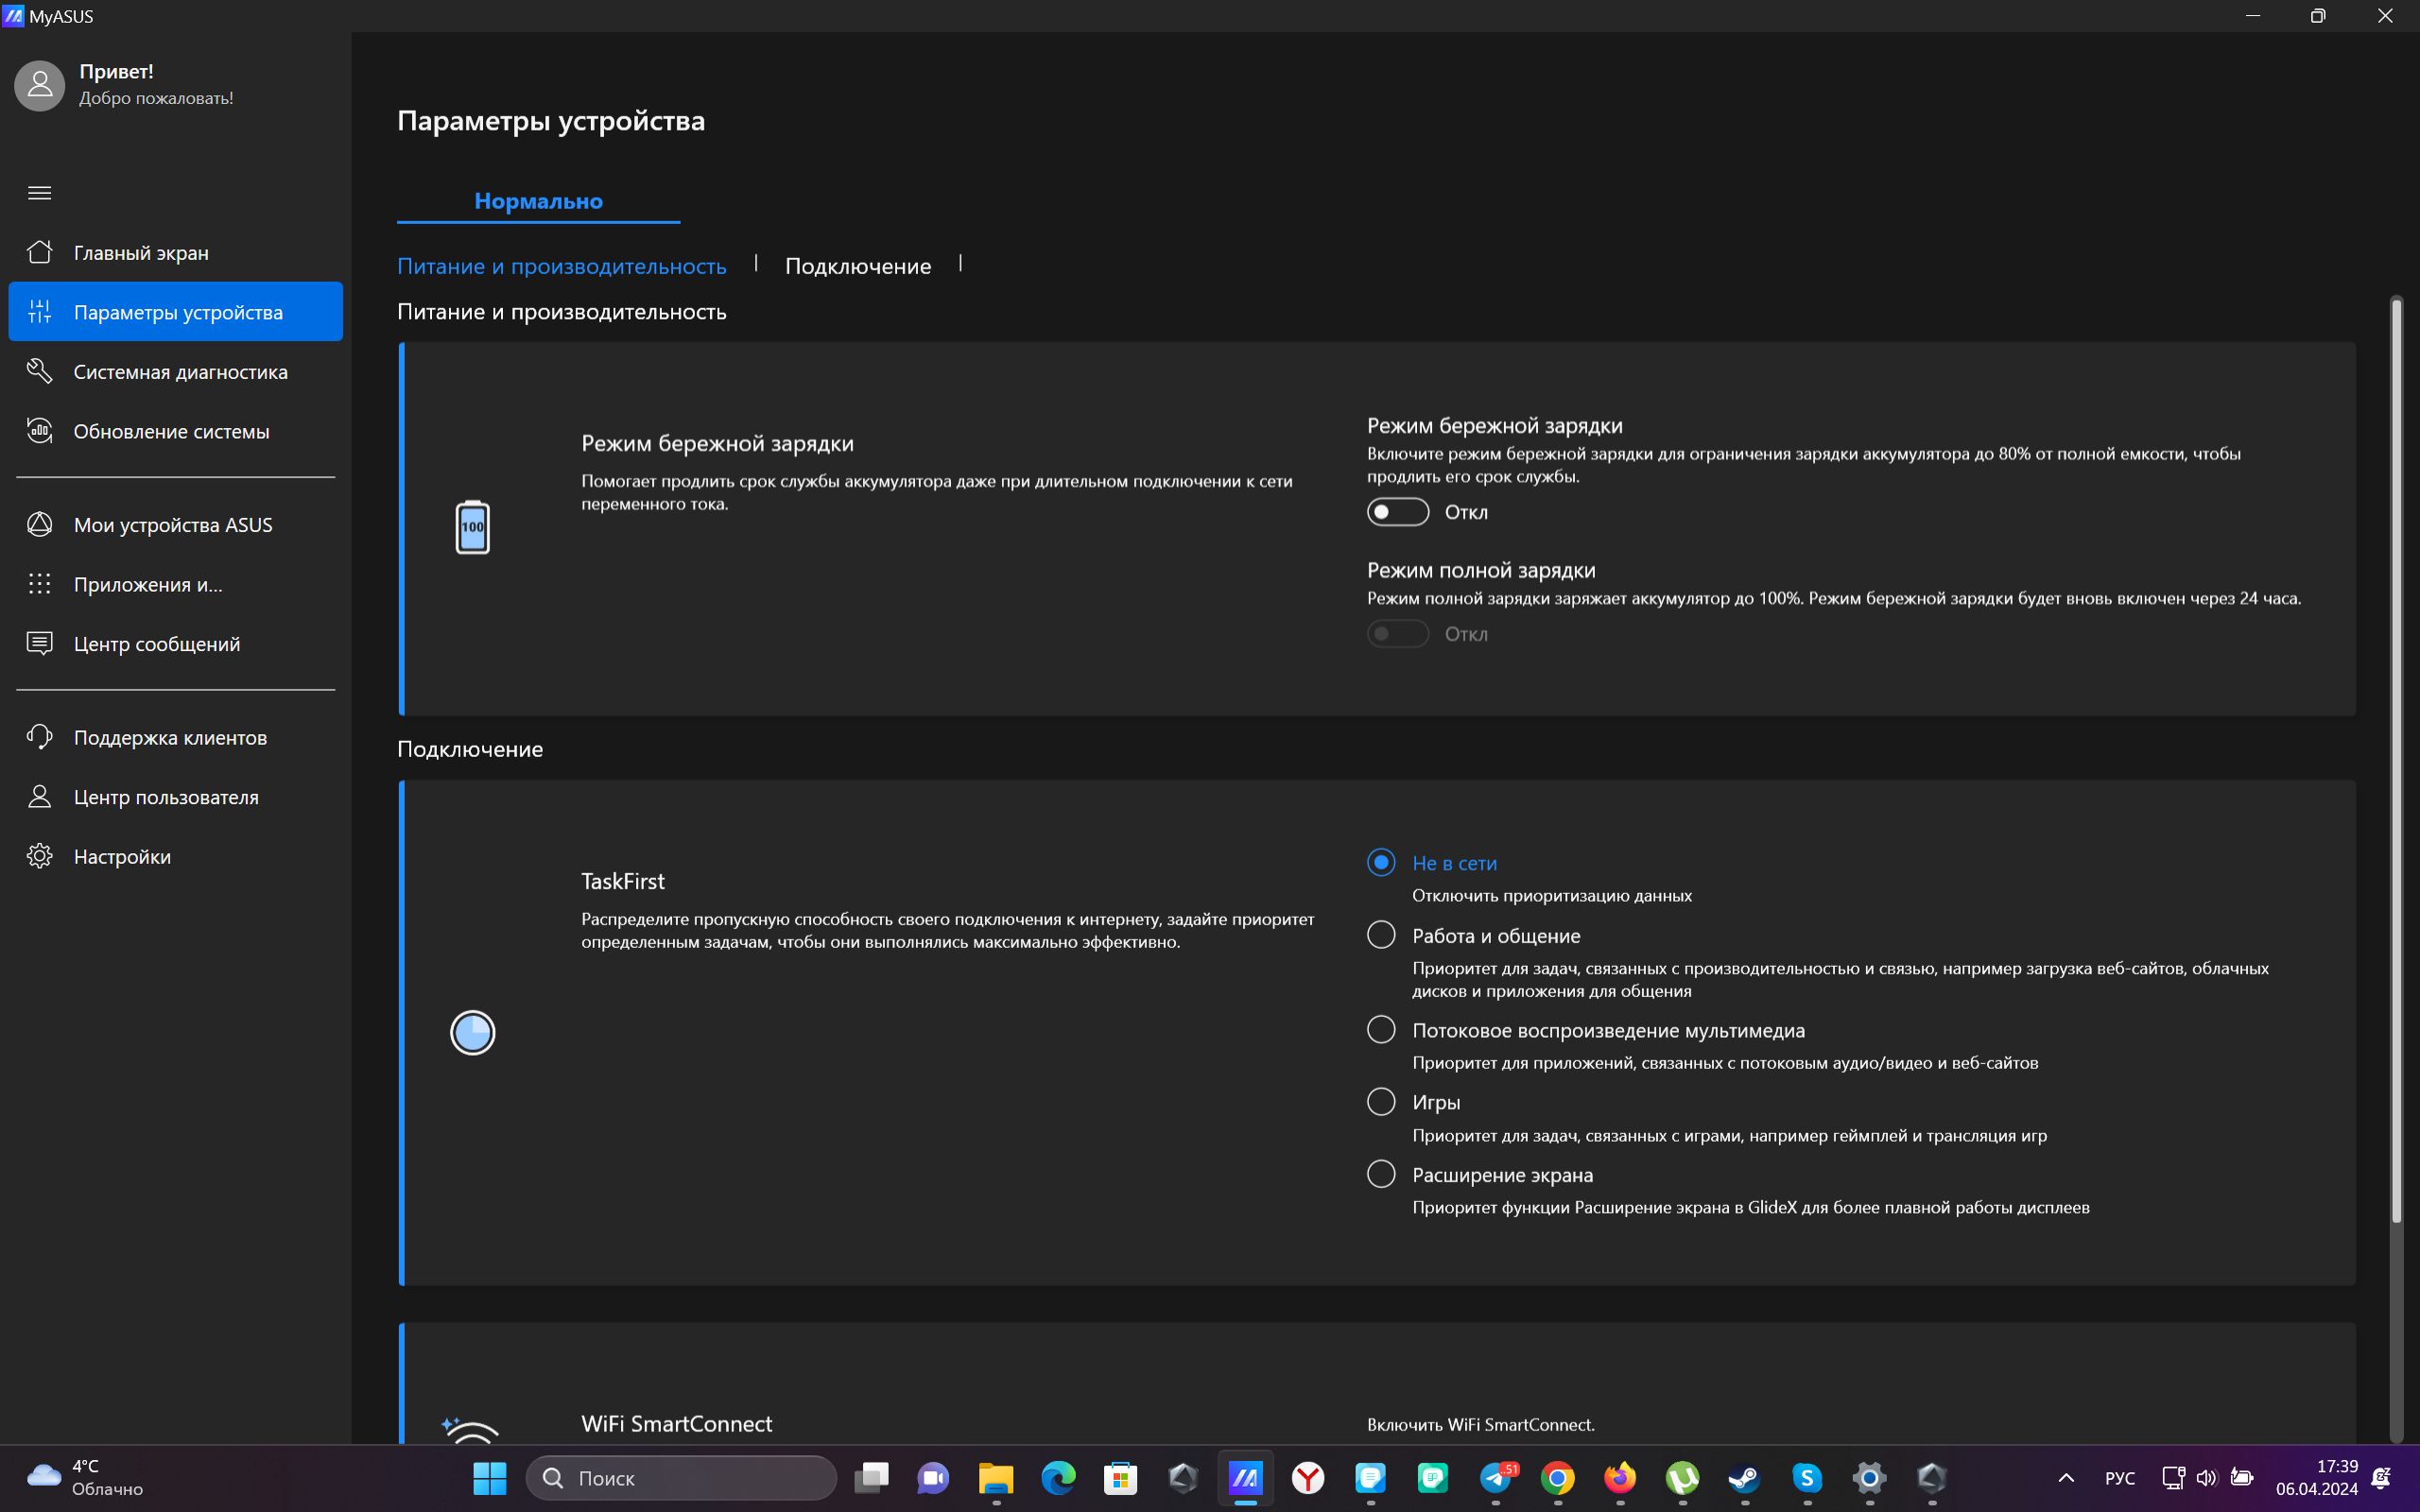The width and height of the screenshot is (2420, 1512).
Task: Select Питание и производительность tab
Action: click(562, 266)
